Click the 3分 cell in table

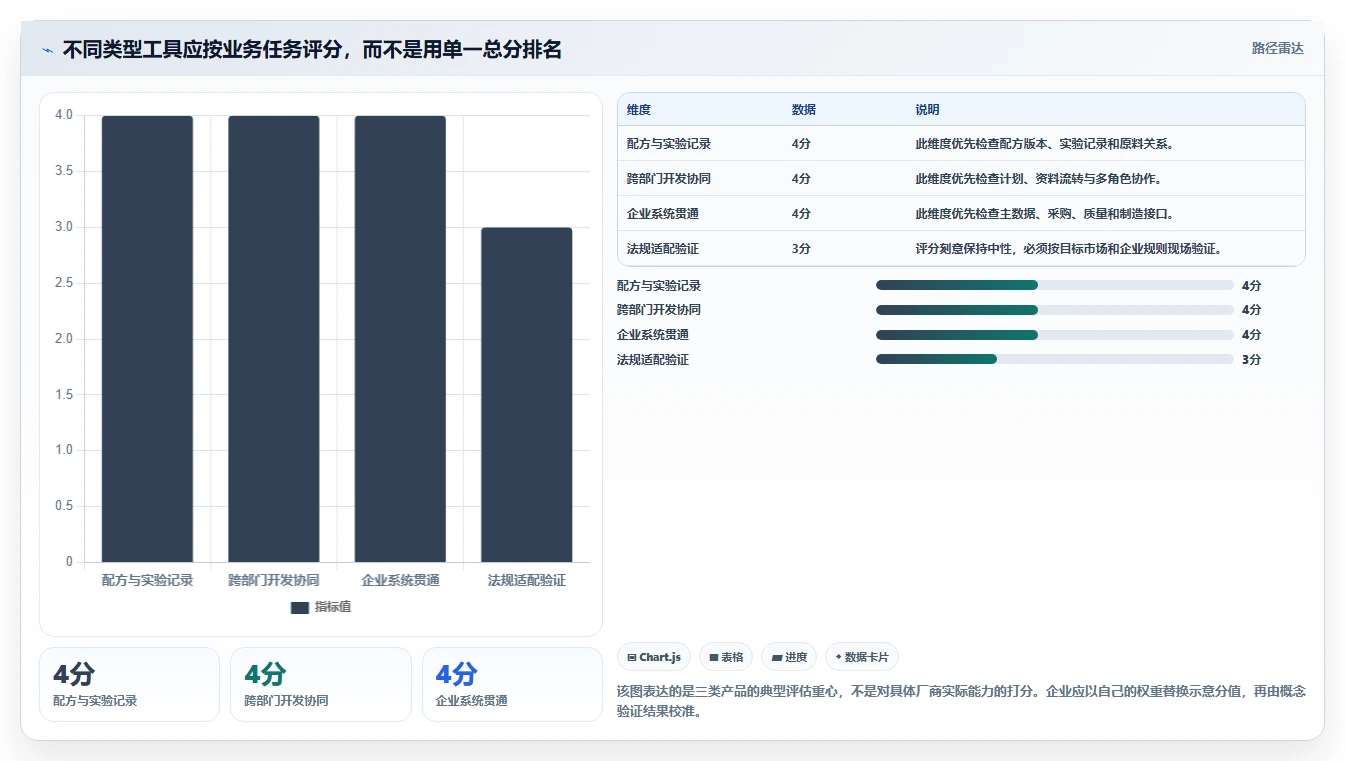tap(801, 249)
